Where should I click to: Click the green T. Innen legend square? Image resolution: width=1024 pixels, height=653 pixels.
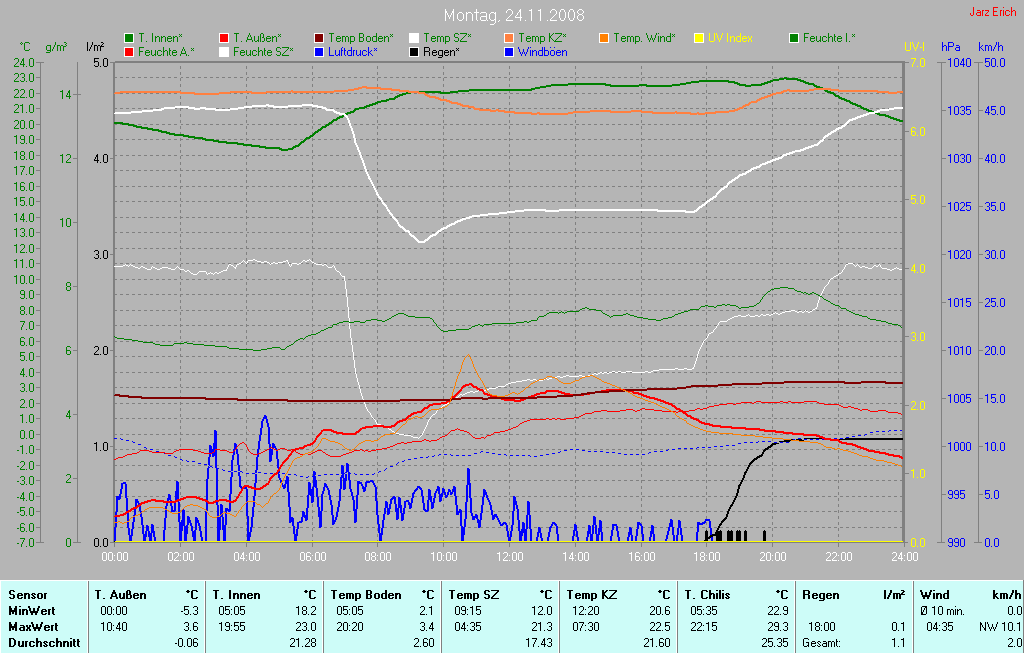click(x=129, y=38)
